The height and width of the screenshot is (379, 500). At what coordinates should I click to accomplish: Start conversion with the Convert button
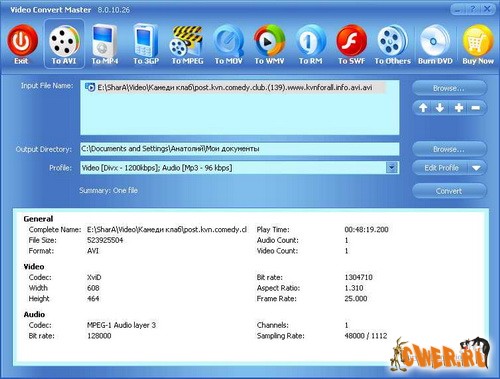[449, 191]
